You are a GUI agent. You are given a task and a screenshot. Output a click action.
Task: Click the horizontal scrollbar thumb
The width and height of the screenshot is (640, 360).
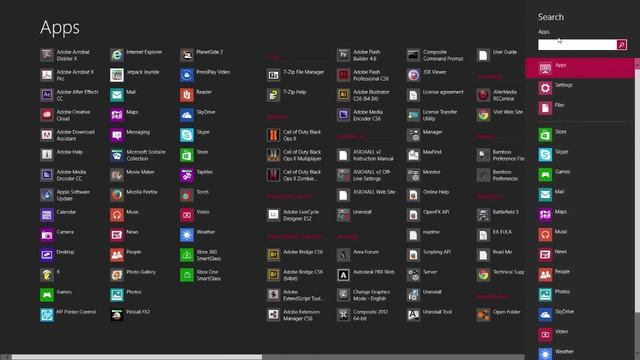[137, 357]
